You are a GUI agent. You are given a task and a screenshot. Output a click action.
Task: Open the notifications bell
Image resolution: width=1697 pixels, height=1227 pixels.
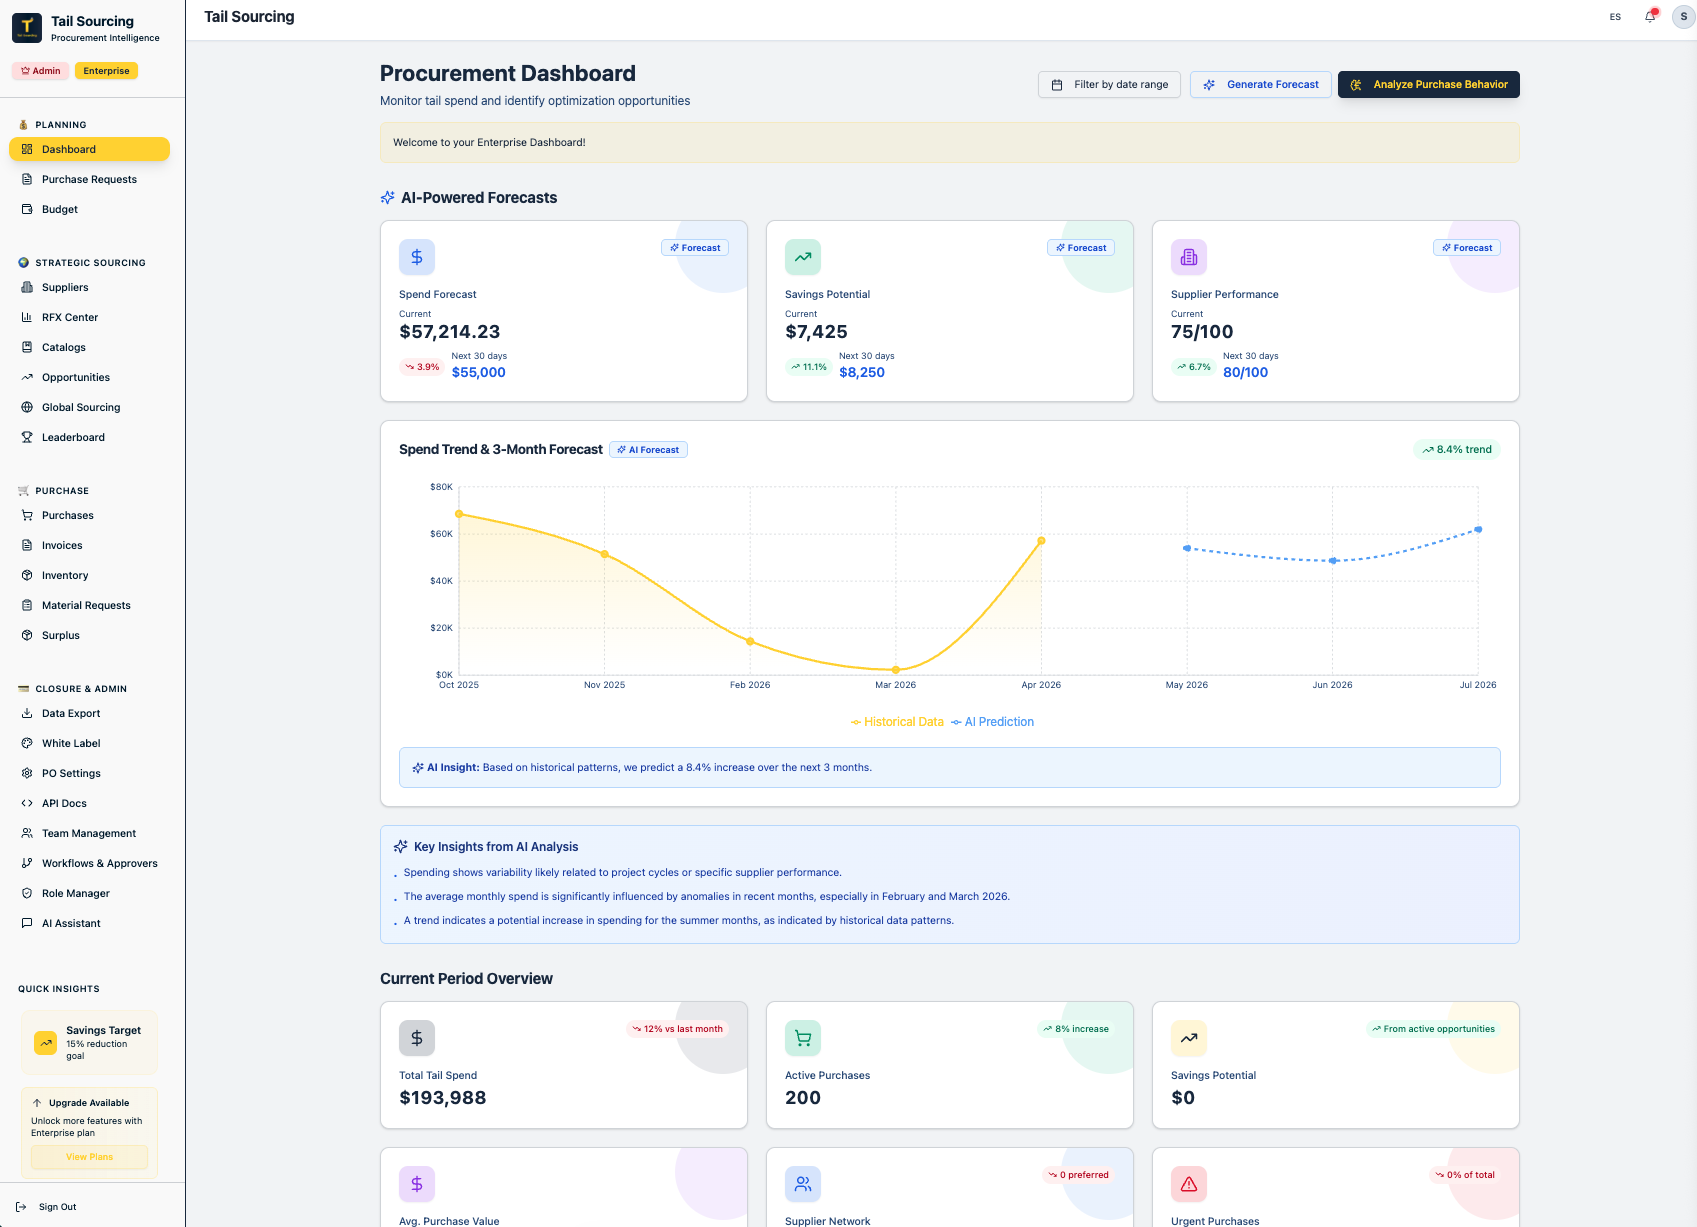1650,17
